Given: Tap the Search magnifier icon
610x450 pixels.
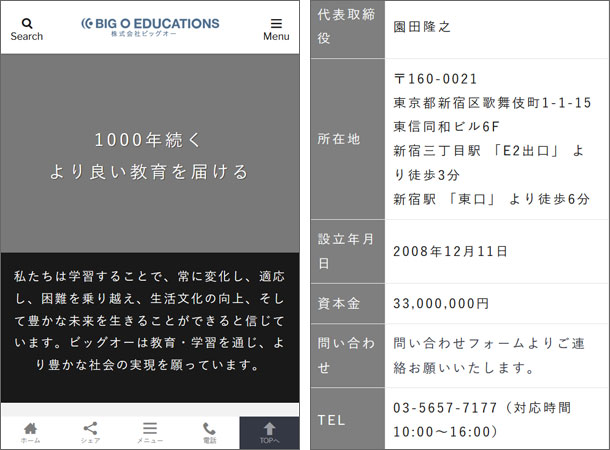Looking at the screenshot, I should 27,23.
